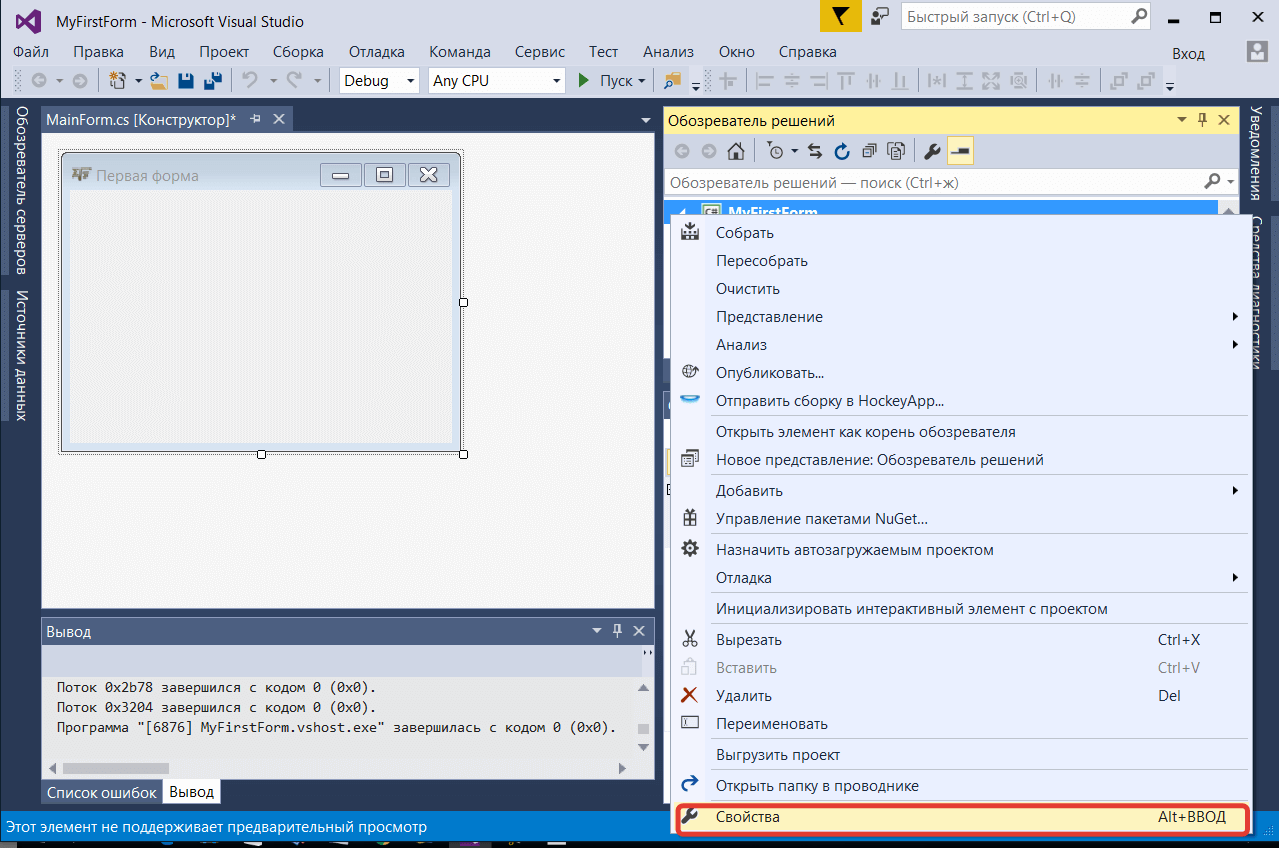
Task: Click the Find in Files toolbar icon
Action: tap(672, 80)
